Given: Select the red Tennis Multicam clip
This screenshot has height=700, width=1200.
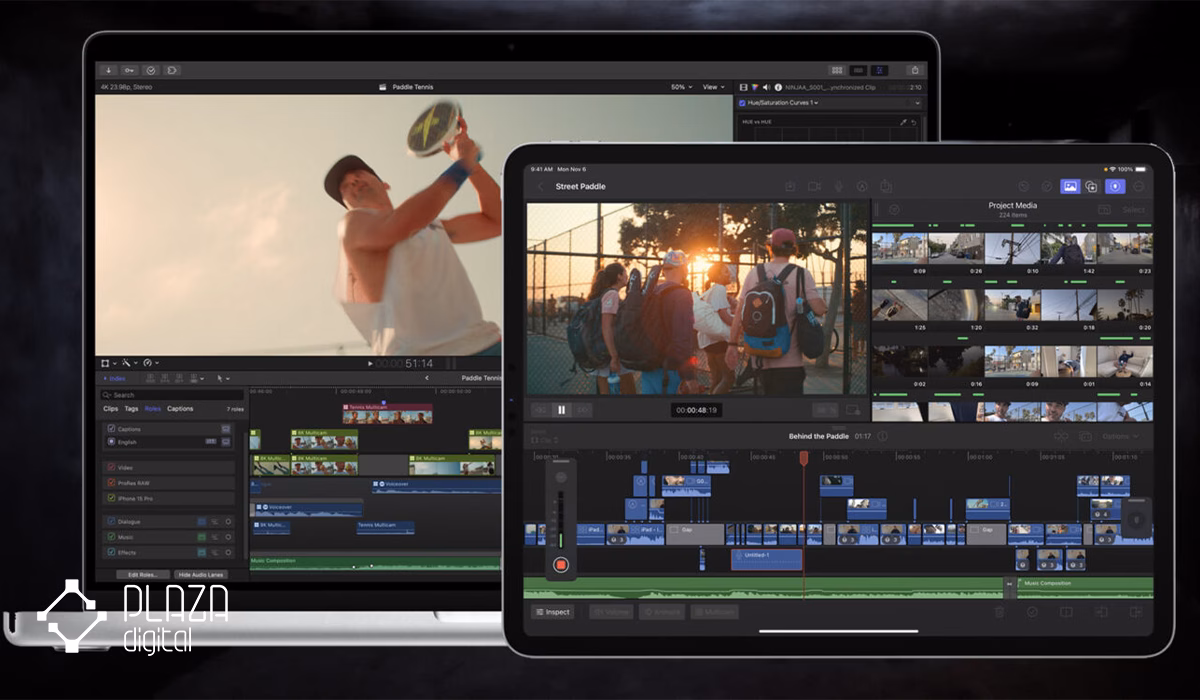Looking at the screenshot, I should coord(388,412).
